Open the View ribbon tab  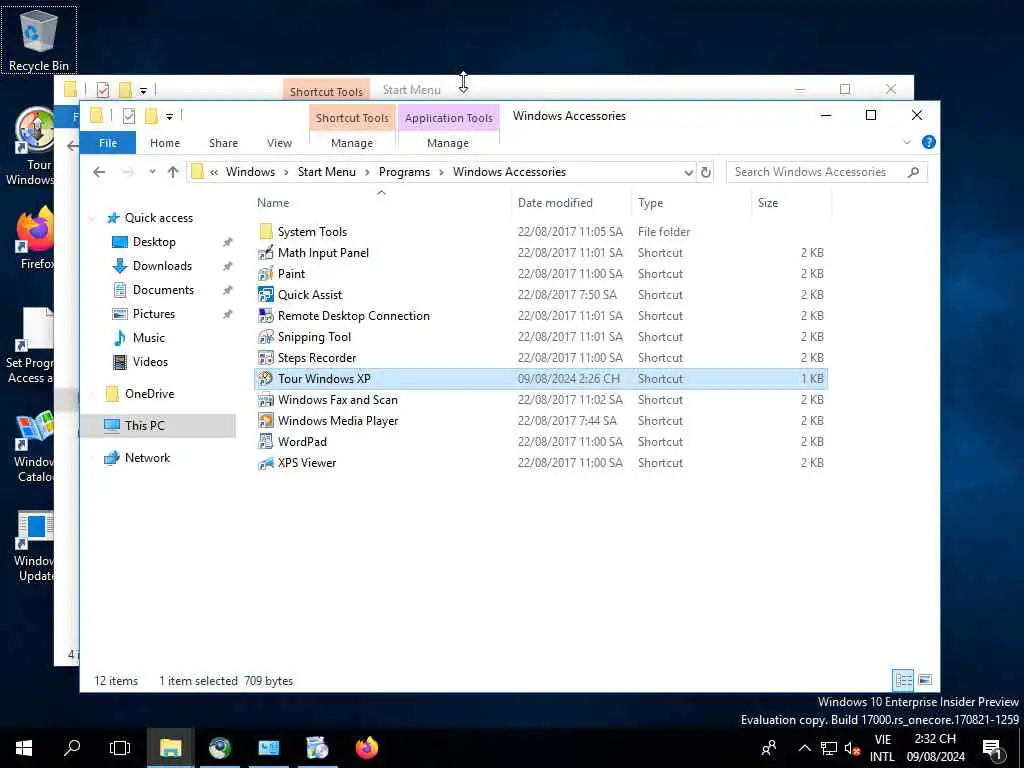[279, 143]
